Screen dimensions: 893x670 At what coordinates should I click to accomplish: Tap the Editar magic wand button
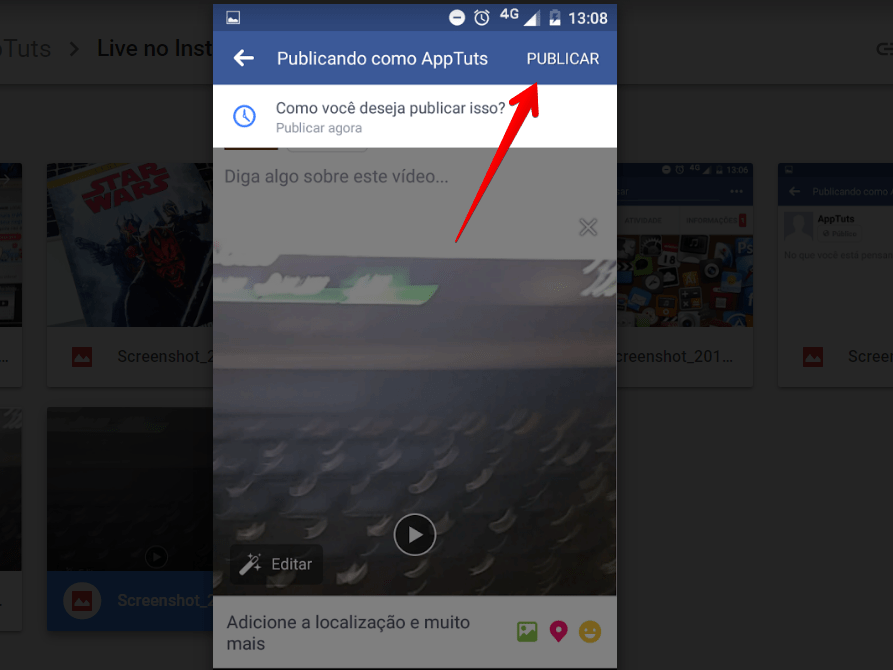276,564
